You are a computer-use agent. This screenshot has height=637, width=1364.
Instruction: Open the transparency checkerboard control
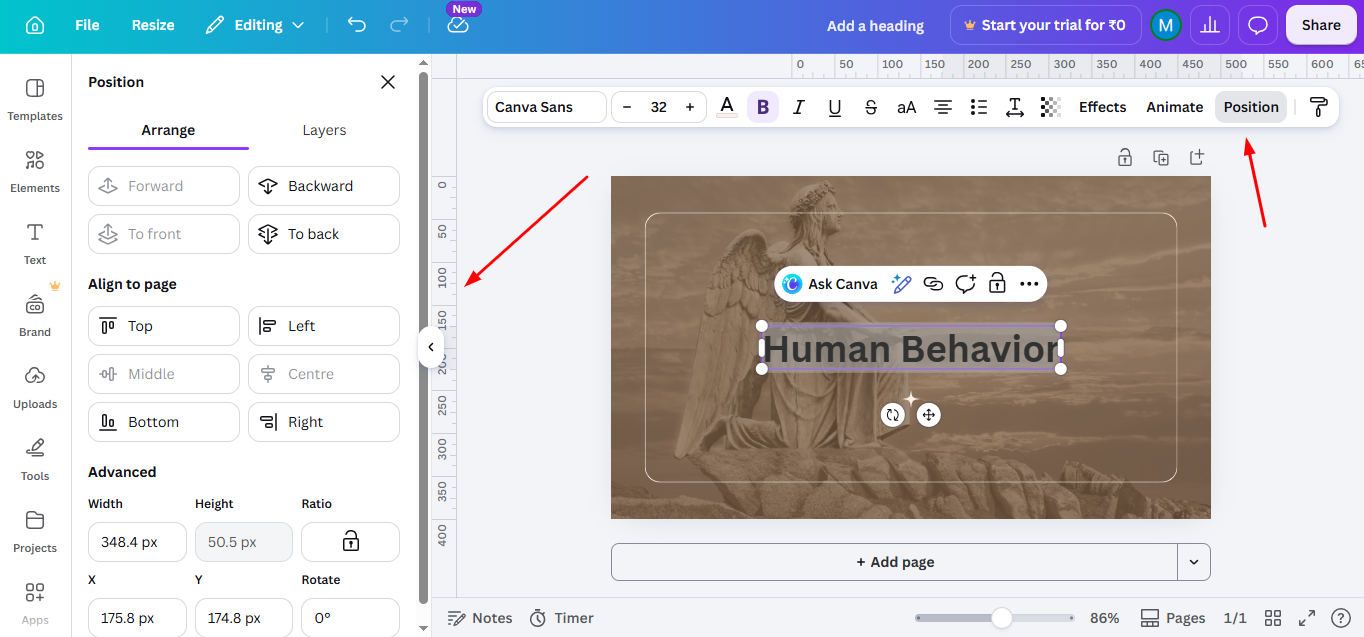point(1050,107)
